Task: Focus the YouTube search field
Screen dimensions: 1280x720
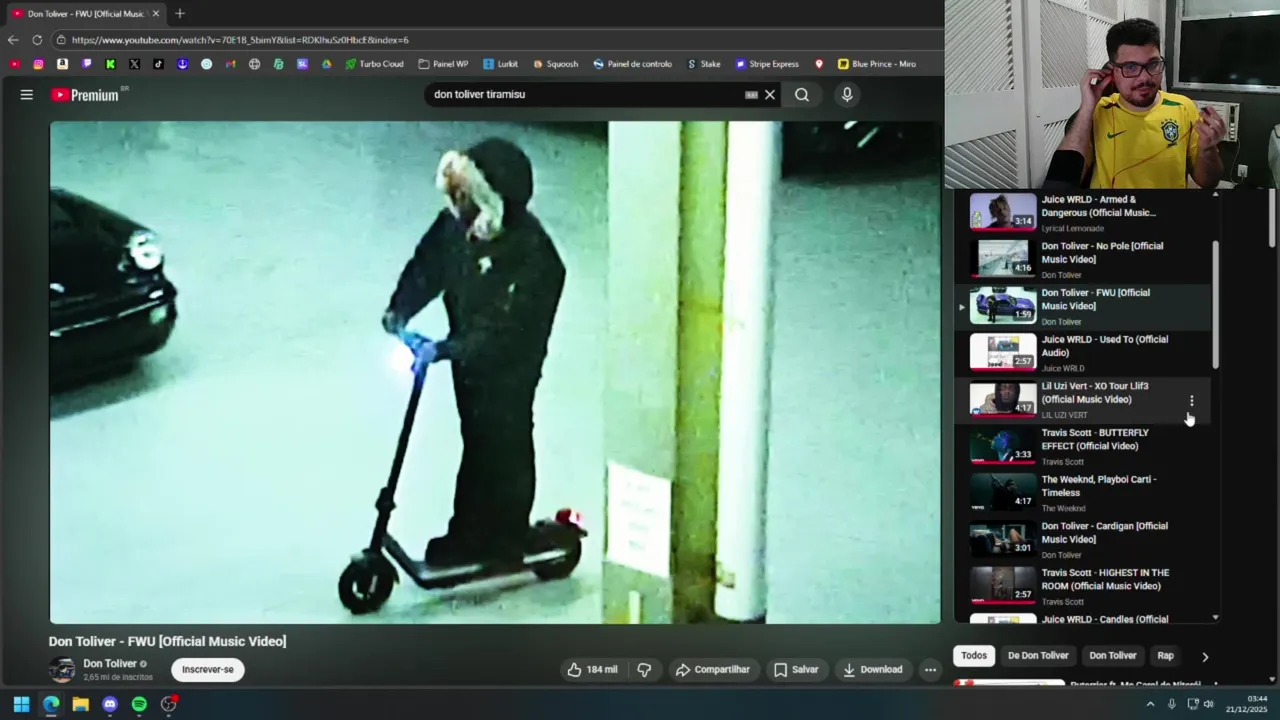Action: coord(585,95)
